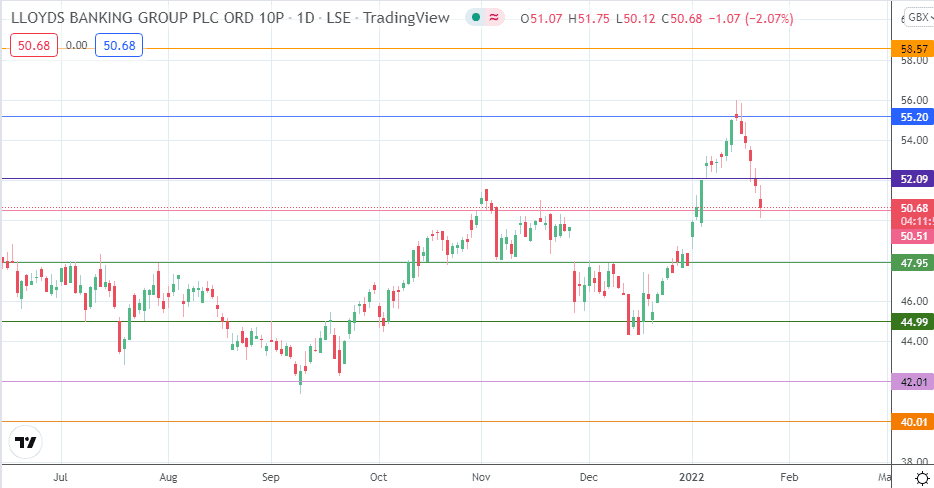The width and height of the screenshot is (934, 488).
Task: Click the 56.00 price scale value
Action: pyautogui.click(x=914, y=100)
